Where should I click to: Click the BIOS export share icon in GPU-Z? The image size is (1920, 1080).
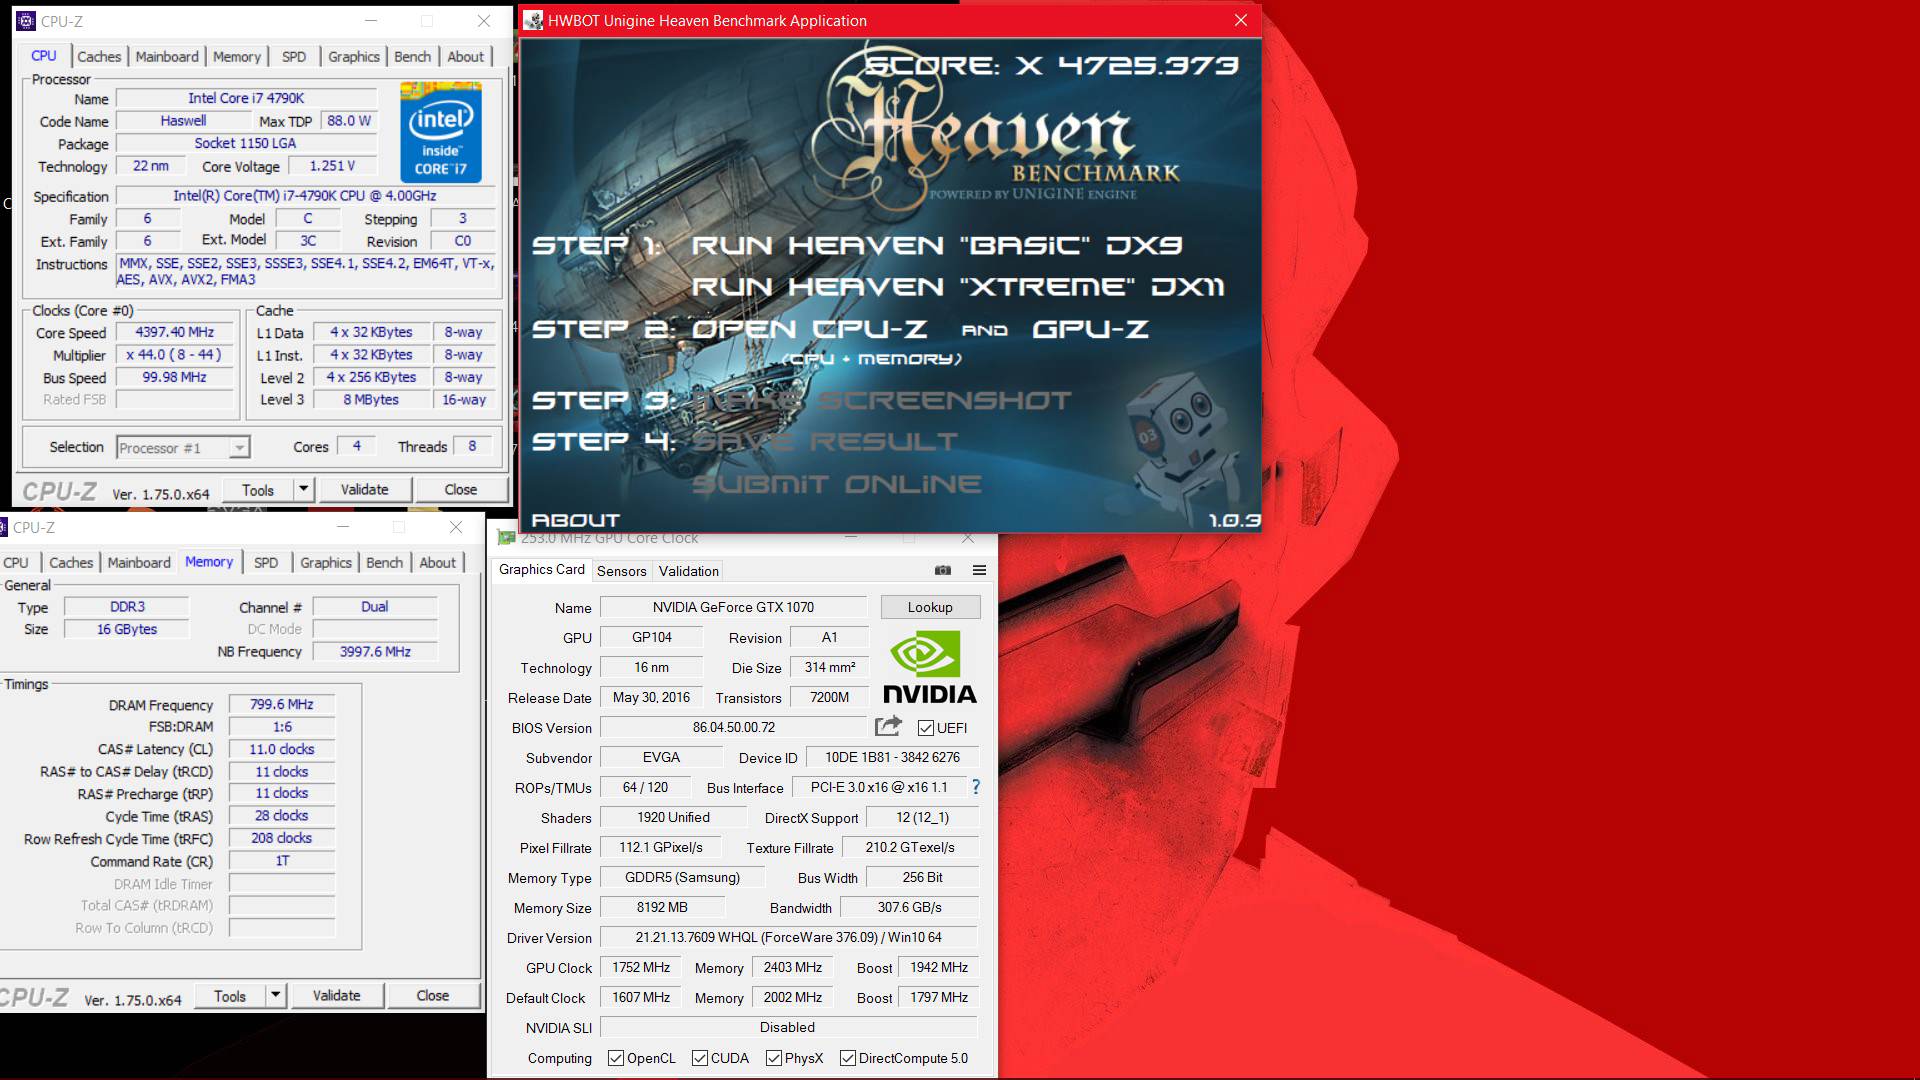pyautogui.click(x=888, y=727)
